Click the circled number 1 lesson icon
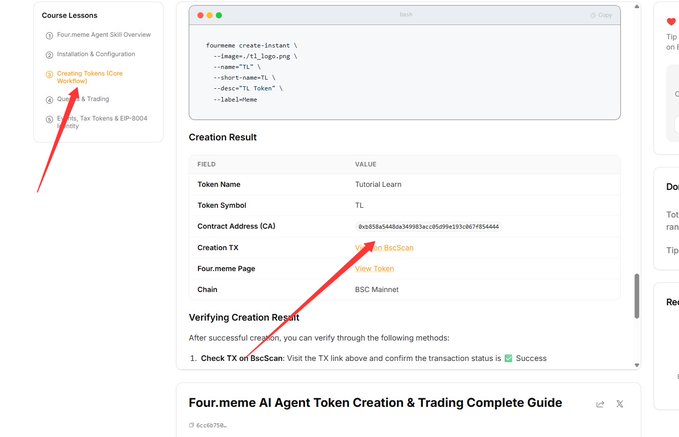This screenshot has width=679, height=437. tap(49, 36)
